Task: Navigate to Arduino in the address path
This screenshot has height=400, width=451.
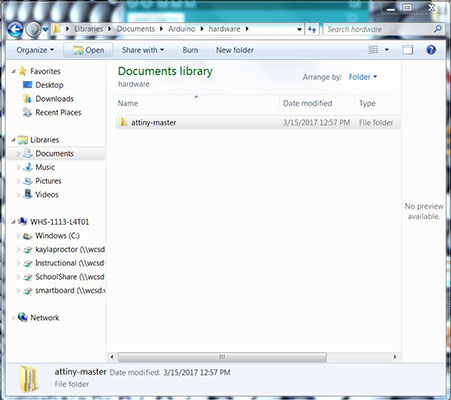Action: point(182,29)
